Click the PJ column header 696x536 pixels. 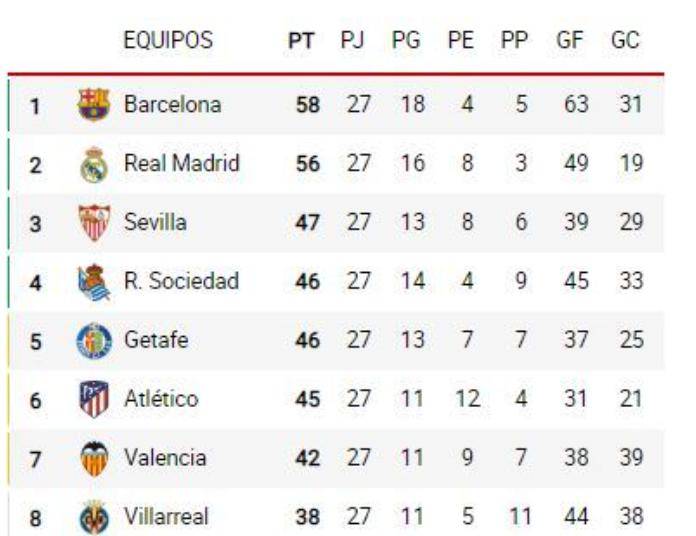point(353,41)
